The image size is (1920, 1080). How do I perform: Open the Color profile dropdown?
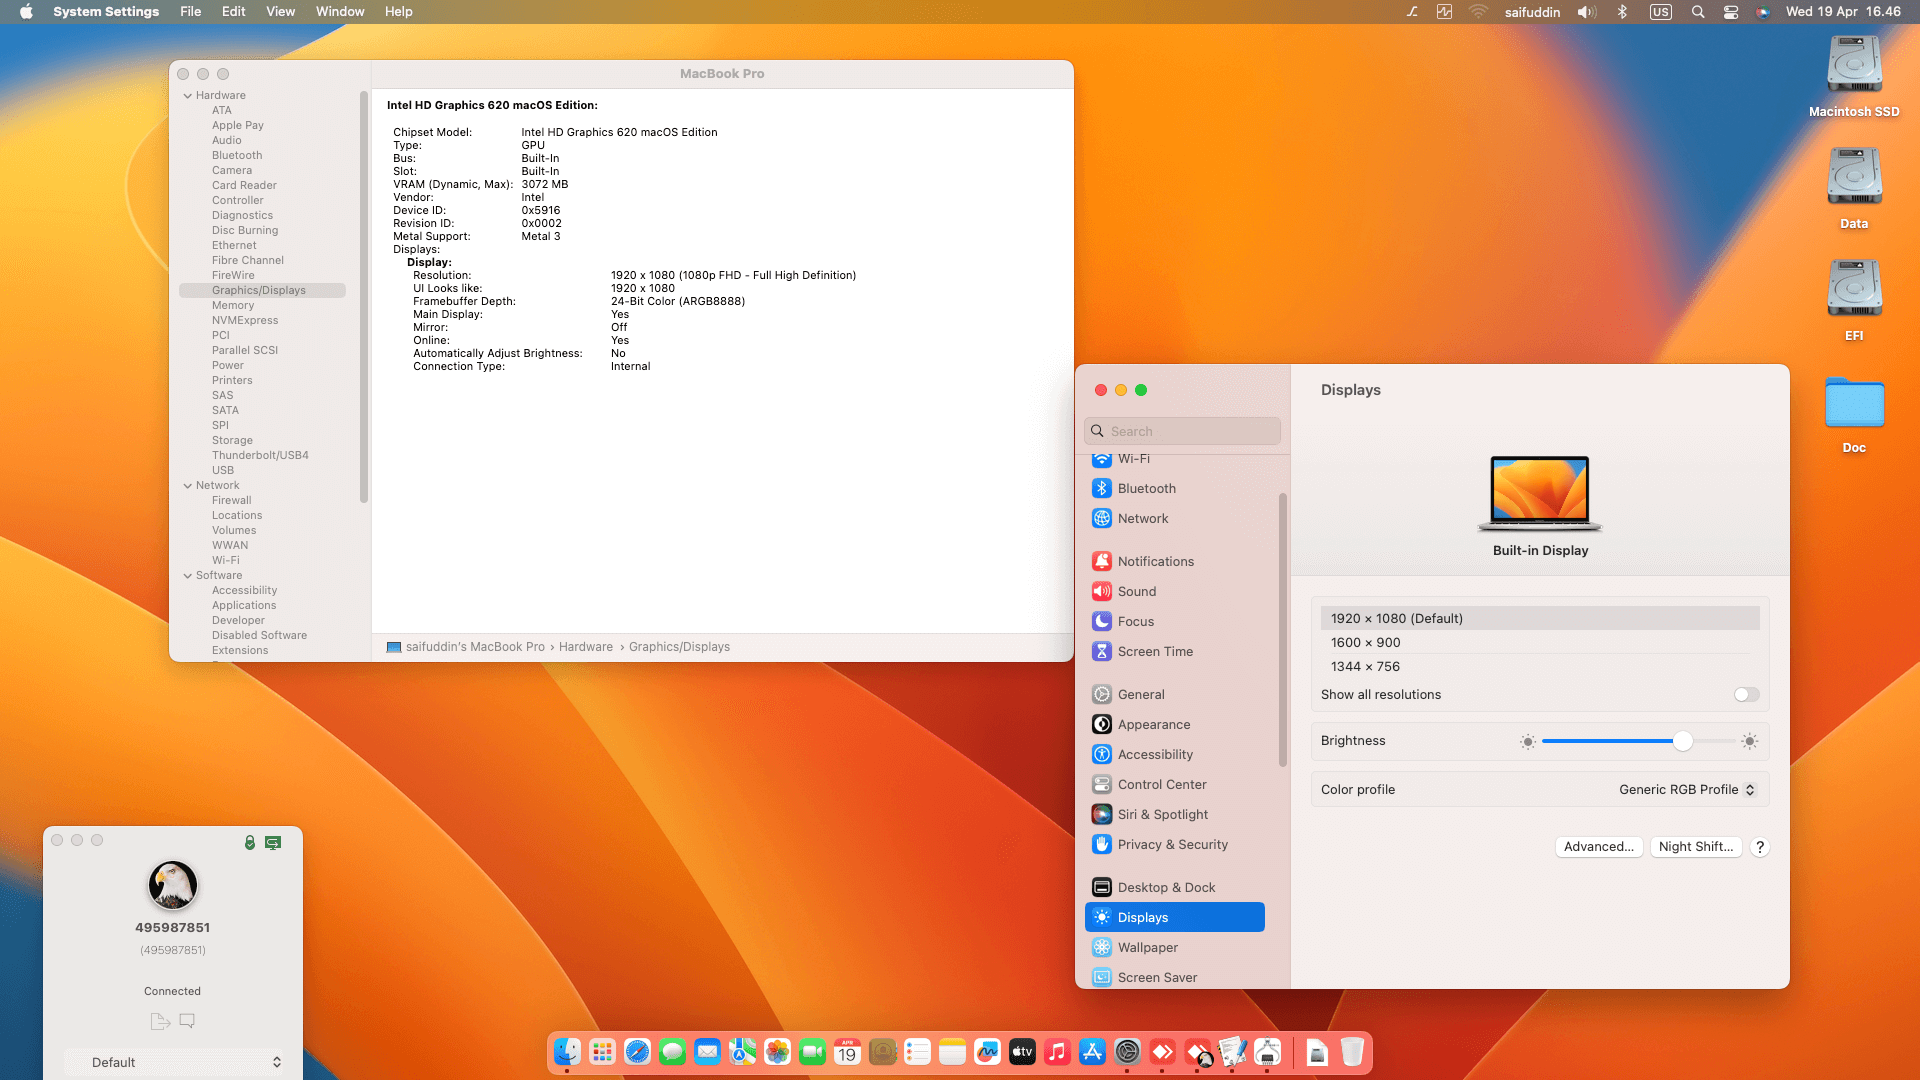click(1686, 789)
